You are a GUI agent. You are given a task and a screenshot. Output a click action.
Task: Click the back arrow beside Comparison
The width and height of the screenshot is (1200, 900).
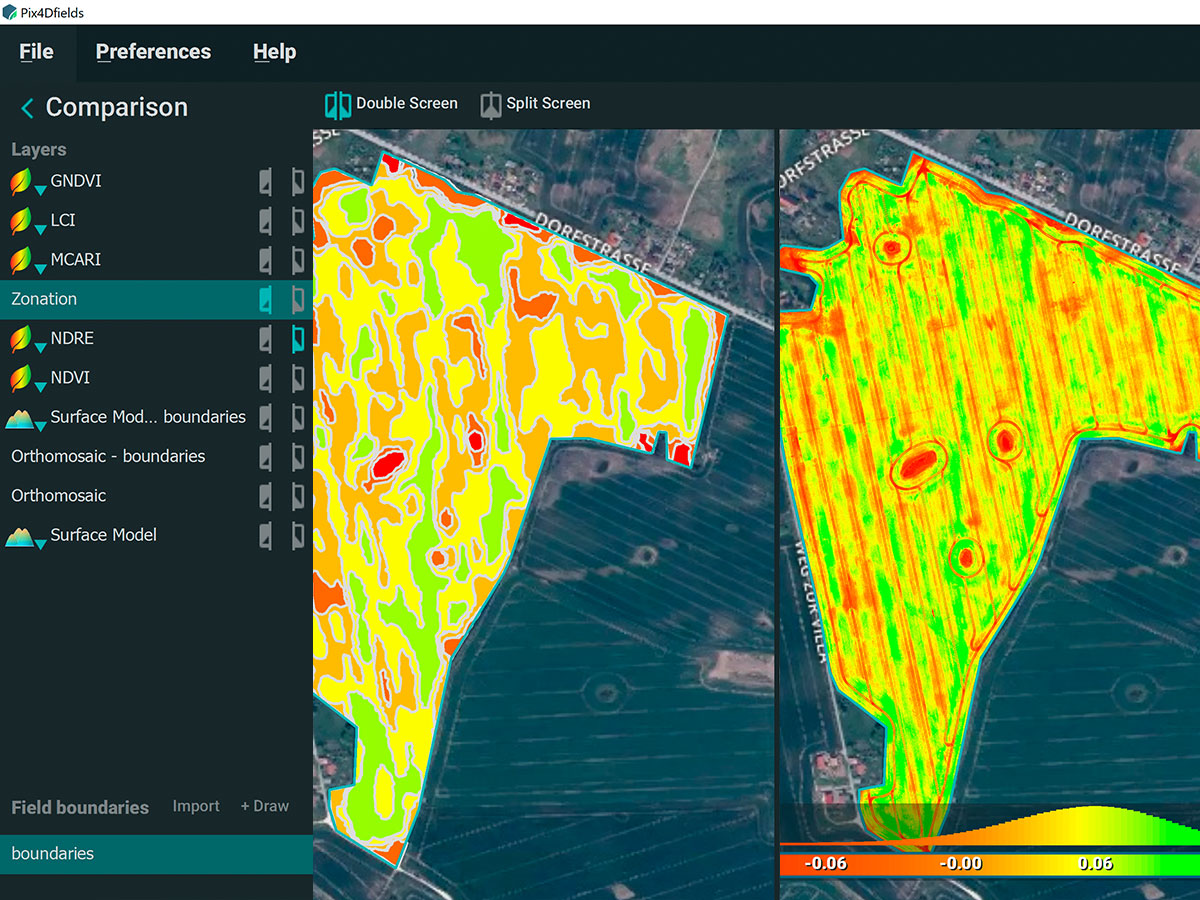pyautogui.click(x=27, y=108)
